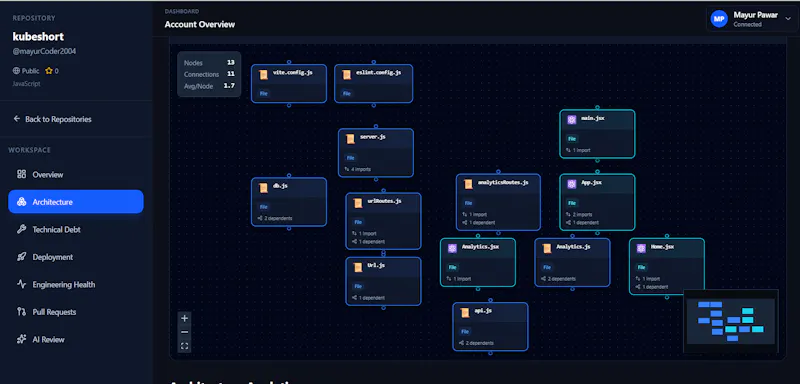The height and width of the screenshot is (384, 800).
Task: Open the Overview workspace section
Action: coord(76,174)
